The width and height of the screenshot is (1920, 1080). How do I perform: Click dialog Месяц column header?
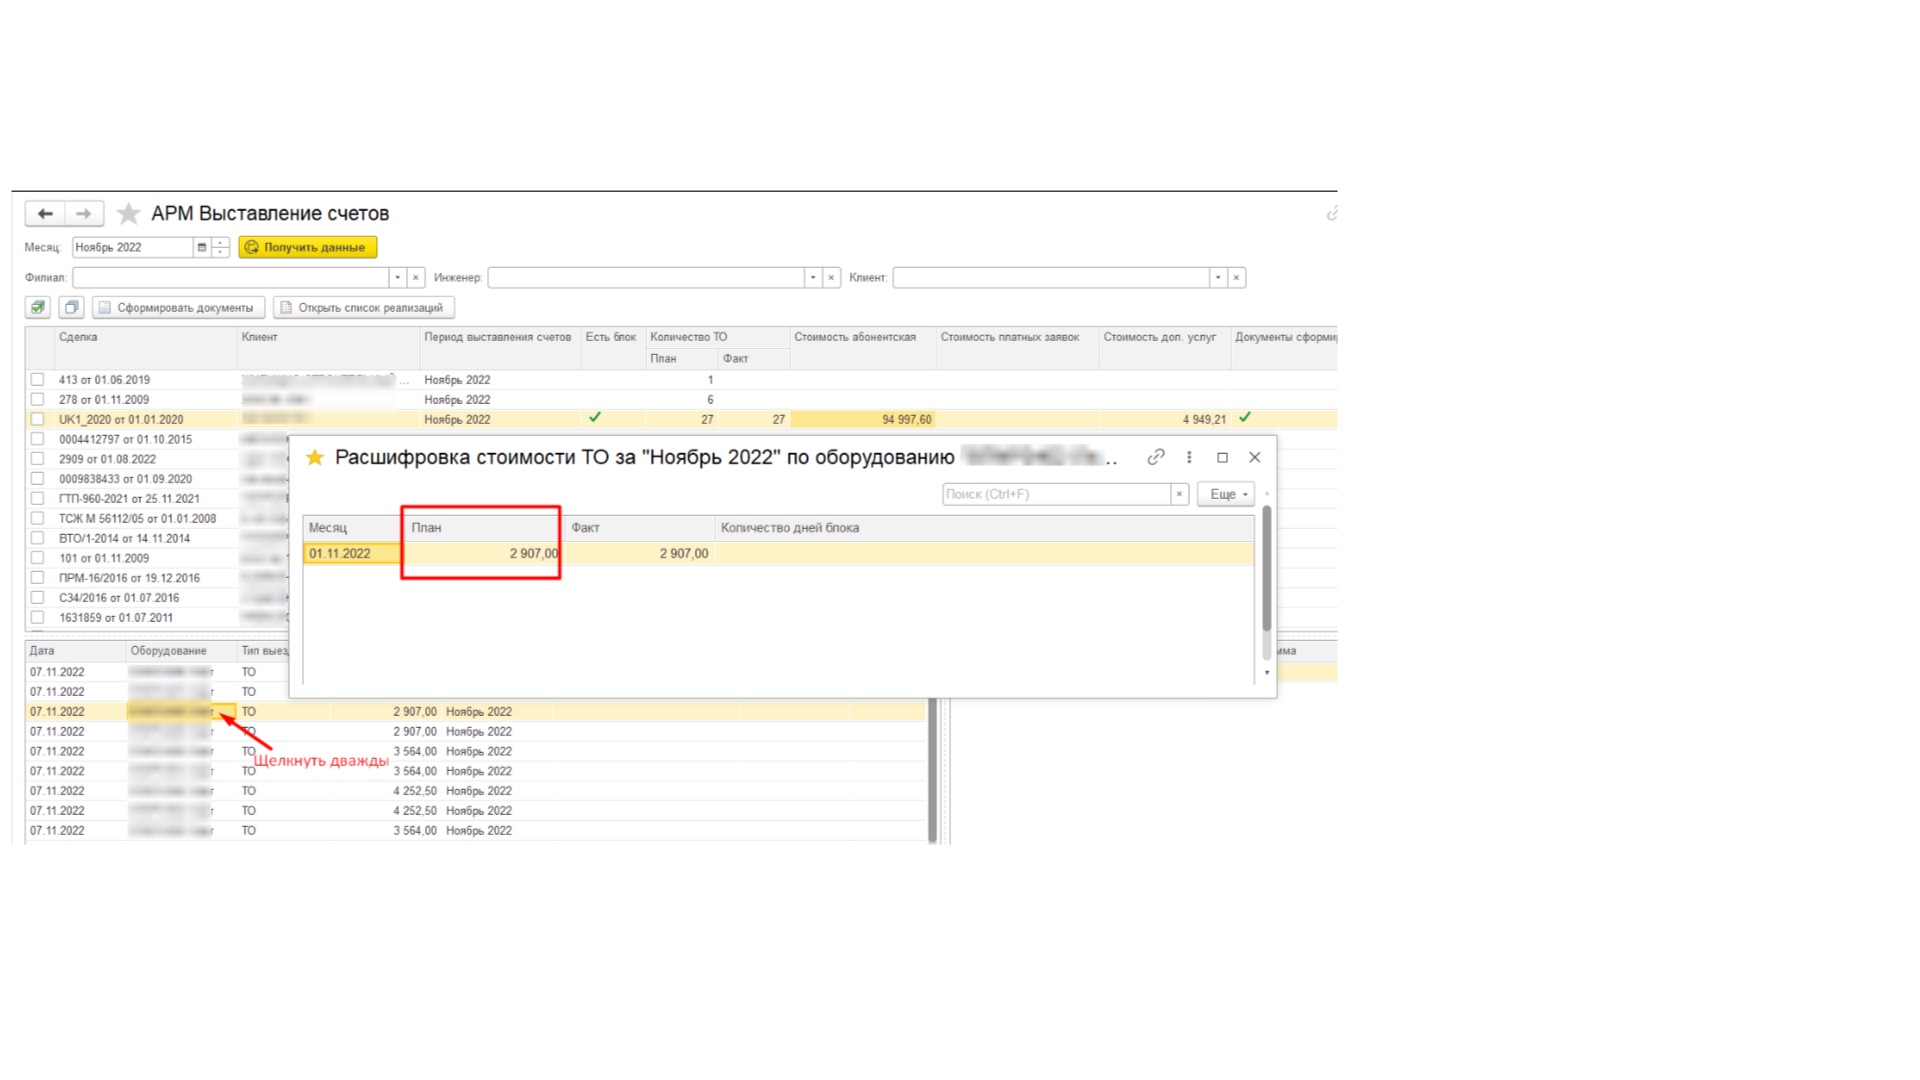tap(352, 528)
